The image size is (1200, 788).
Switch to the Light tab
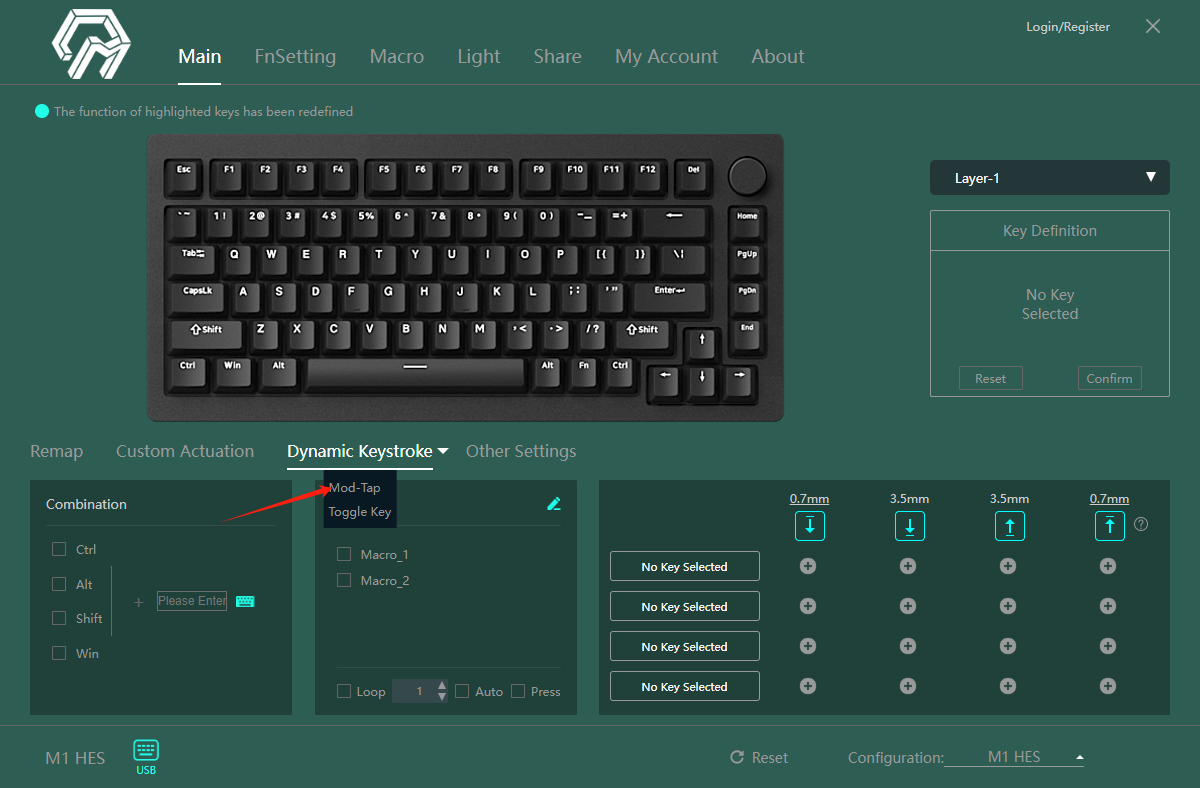click(478, 57)
